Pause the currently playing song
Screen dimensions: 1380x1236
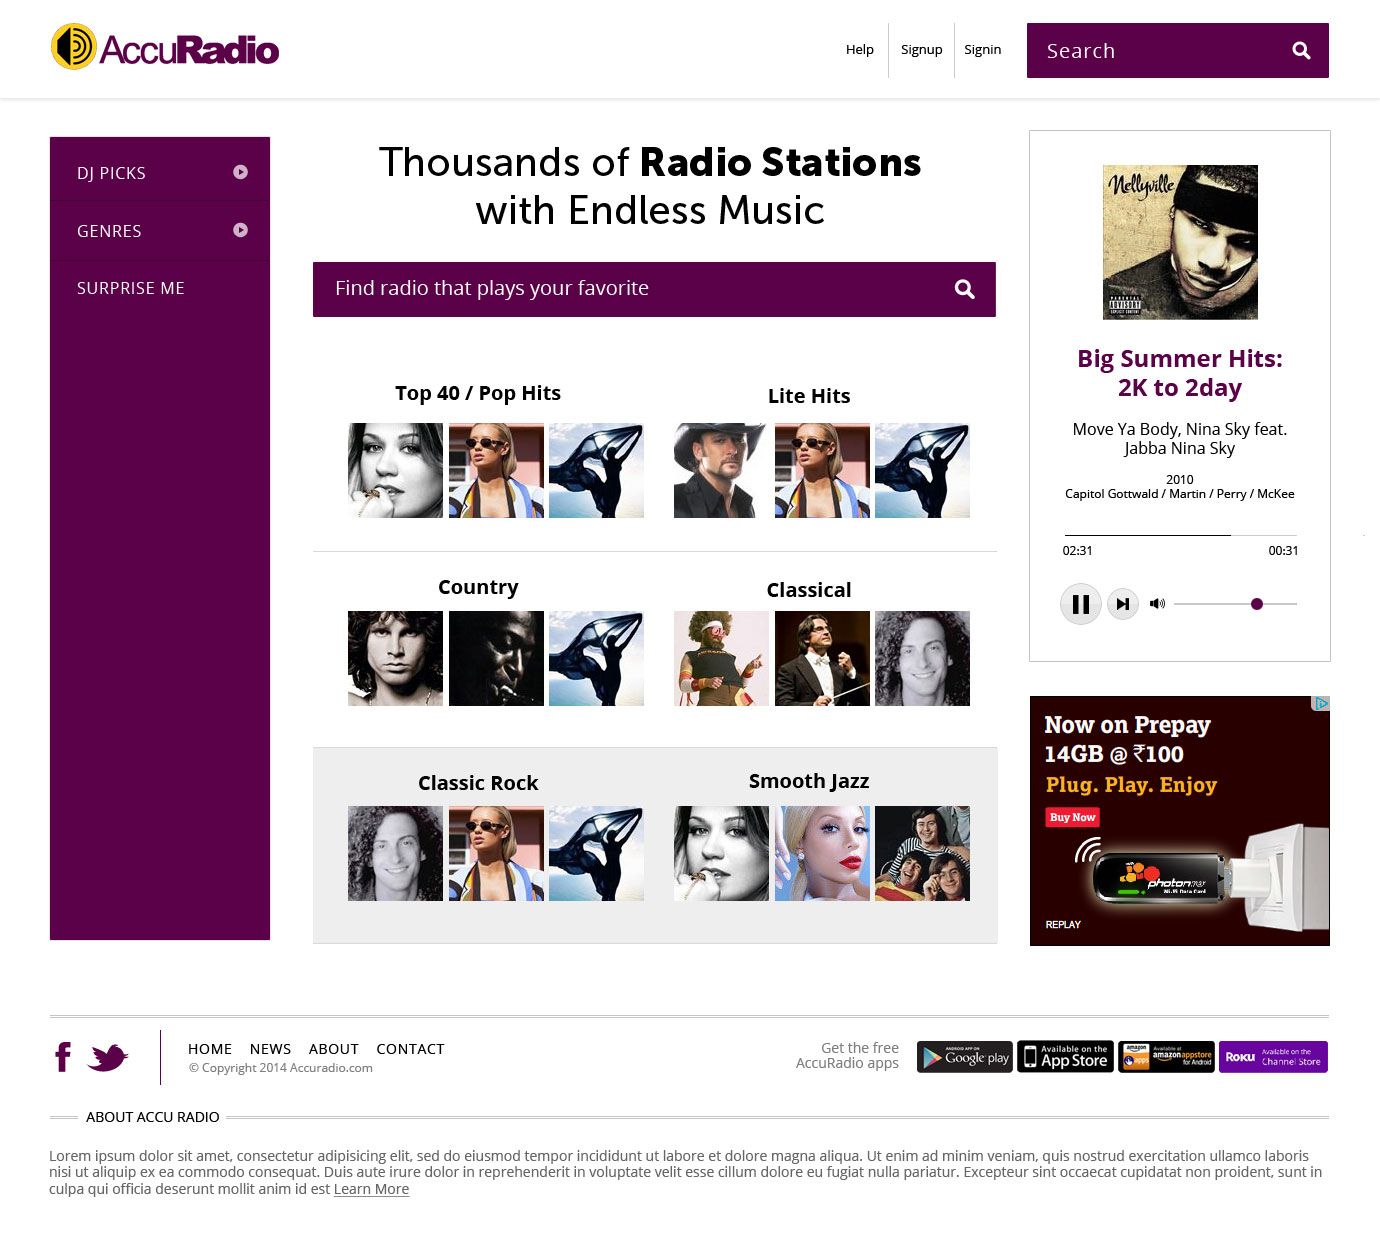click(1080, 604)
